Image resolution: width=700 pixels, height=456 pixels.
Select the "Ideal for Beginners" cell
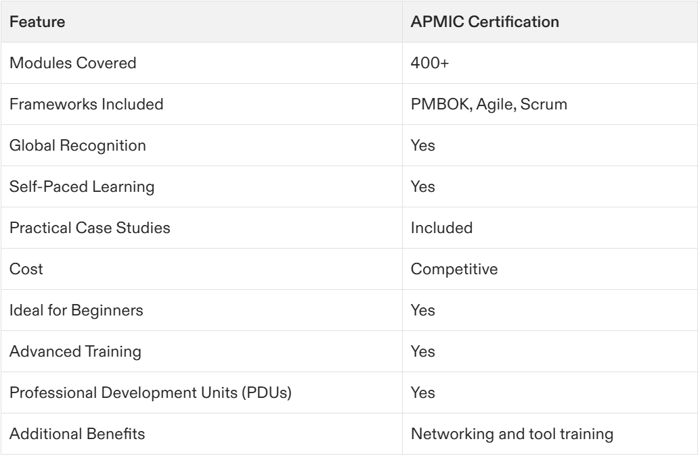(x=76, y=310)
